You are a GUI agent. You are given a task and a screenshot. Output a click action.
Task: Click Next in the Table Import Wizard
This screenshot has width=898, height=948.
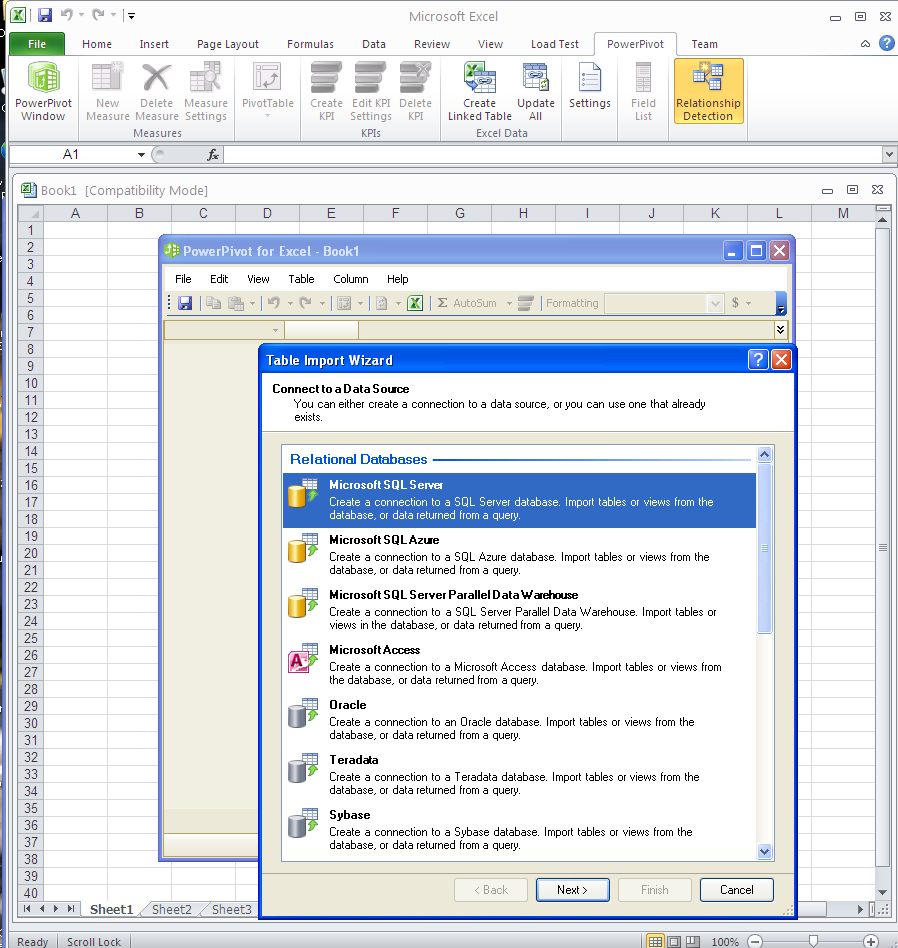572,889
